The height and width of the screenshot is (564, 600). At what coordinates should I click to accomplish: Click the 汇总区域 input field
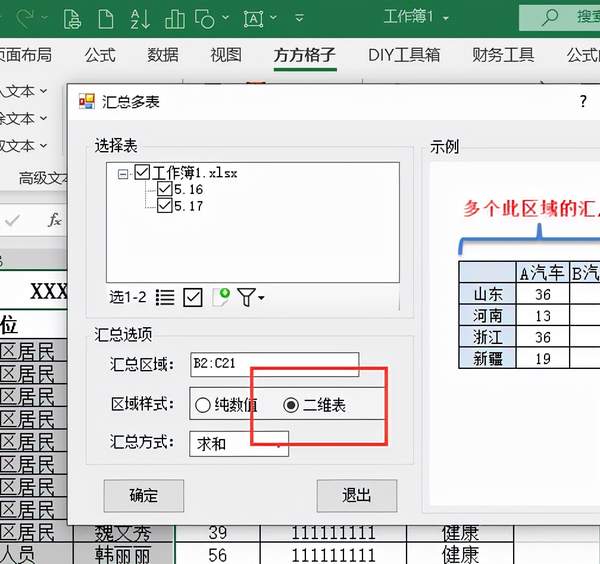click(273, 365)
